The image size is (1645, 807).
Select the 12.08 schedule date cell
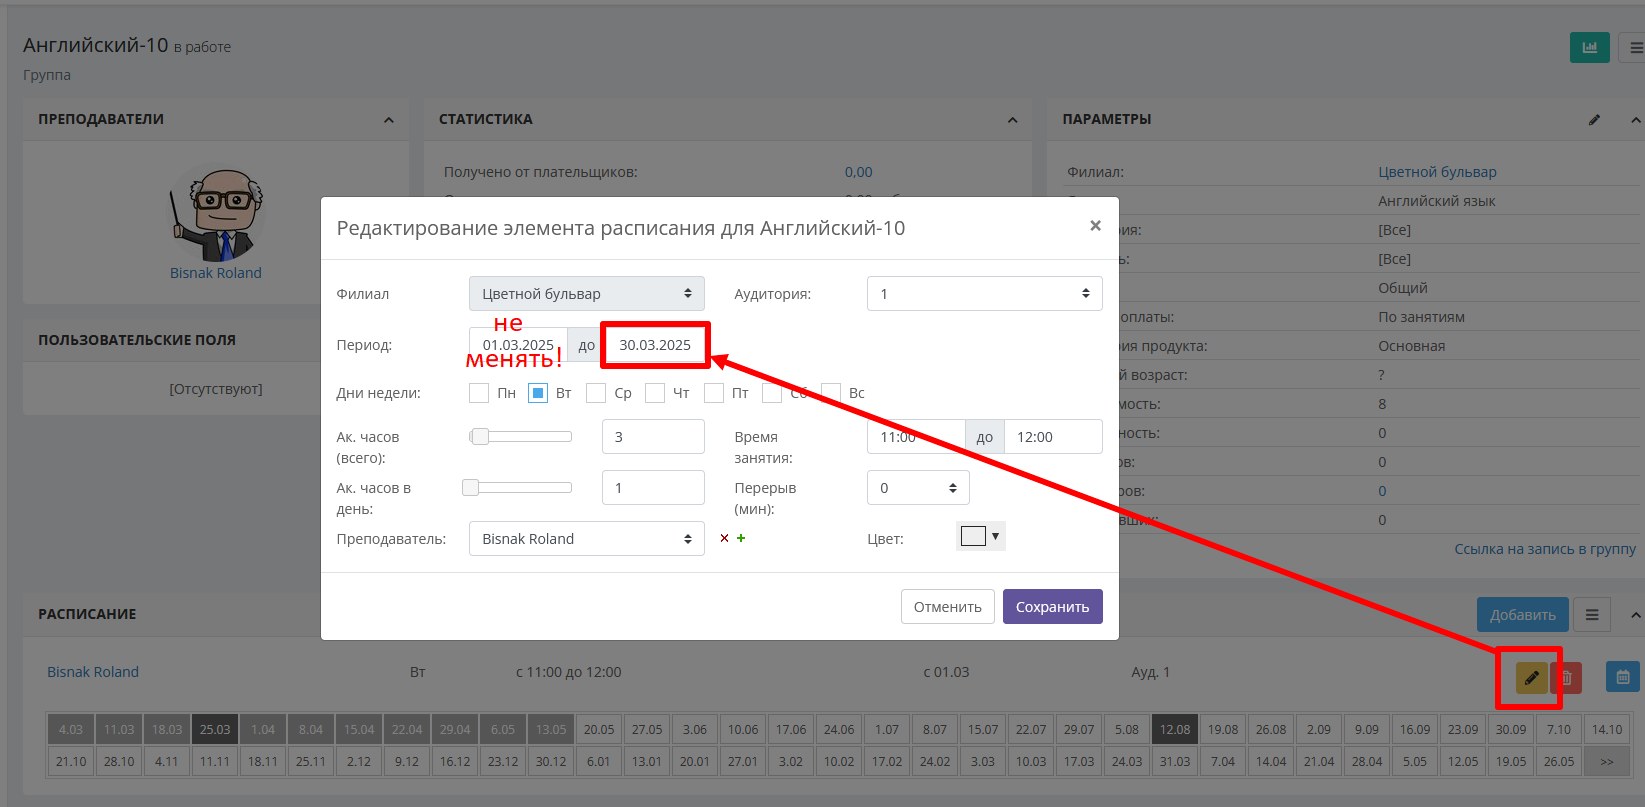pos(1175,730)
